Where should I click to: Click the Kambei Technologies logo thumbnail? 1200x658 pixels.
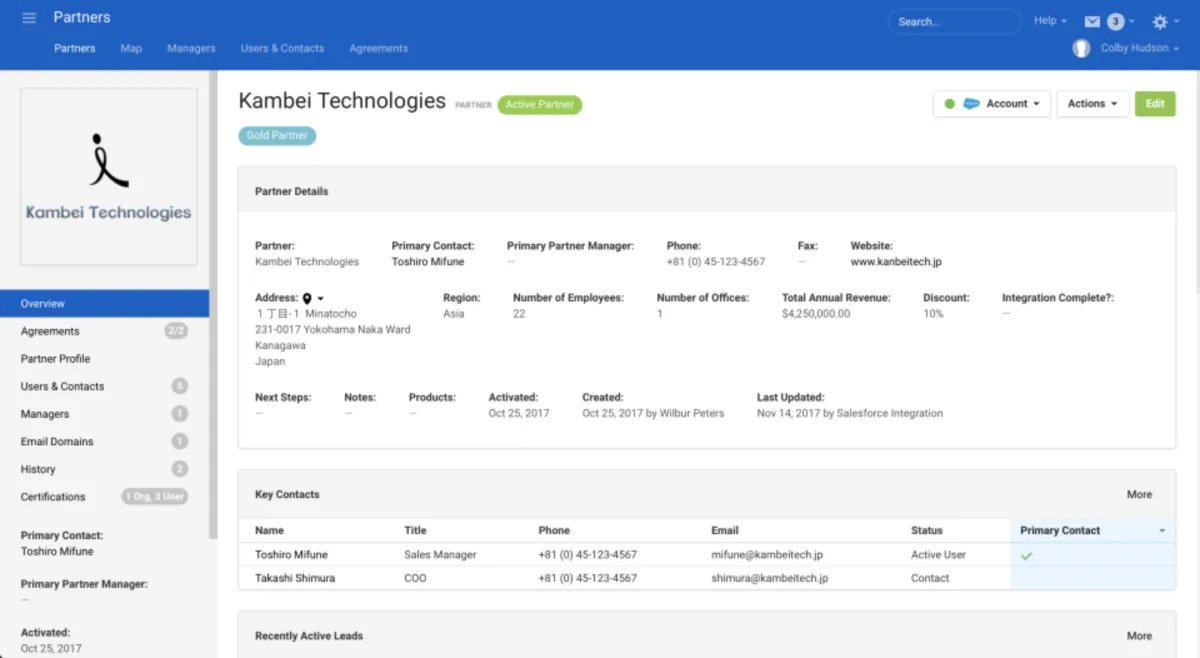[108, 176]
